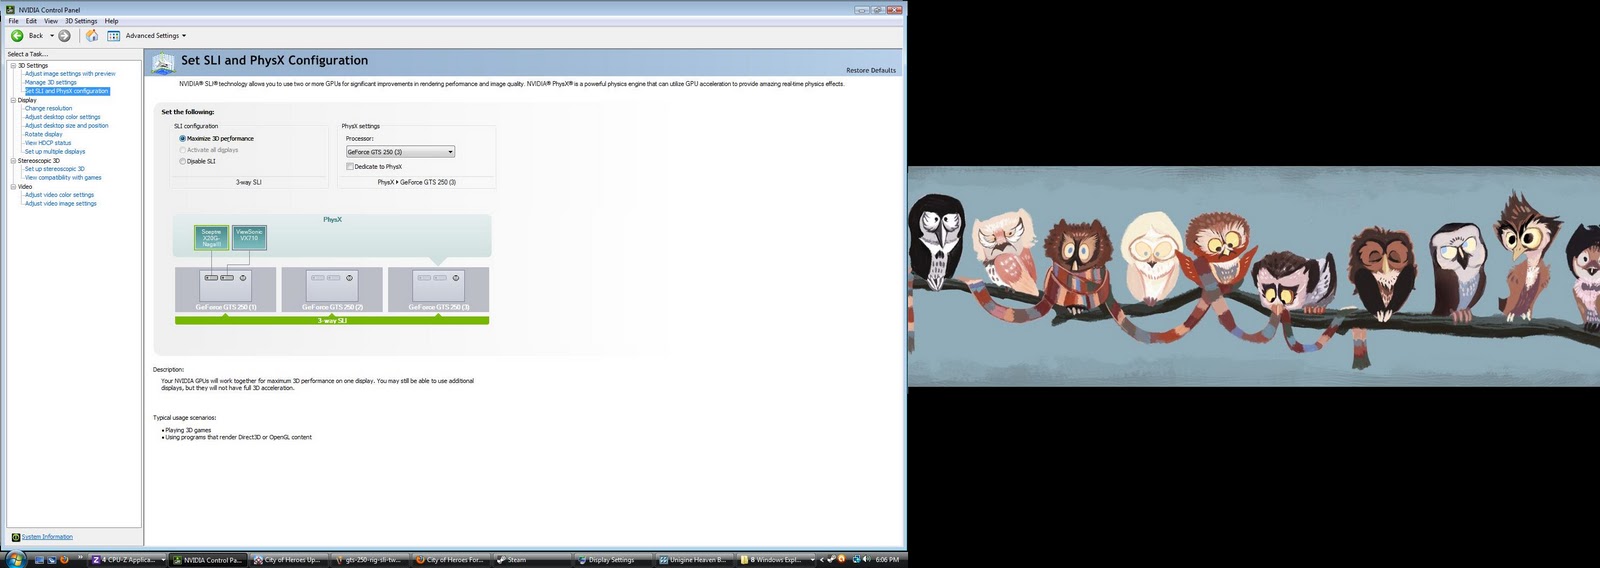The image size is (1600, 568).
Task: Open View compatibility with games task
Action: (63, 178)
